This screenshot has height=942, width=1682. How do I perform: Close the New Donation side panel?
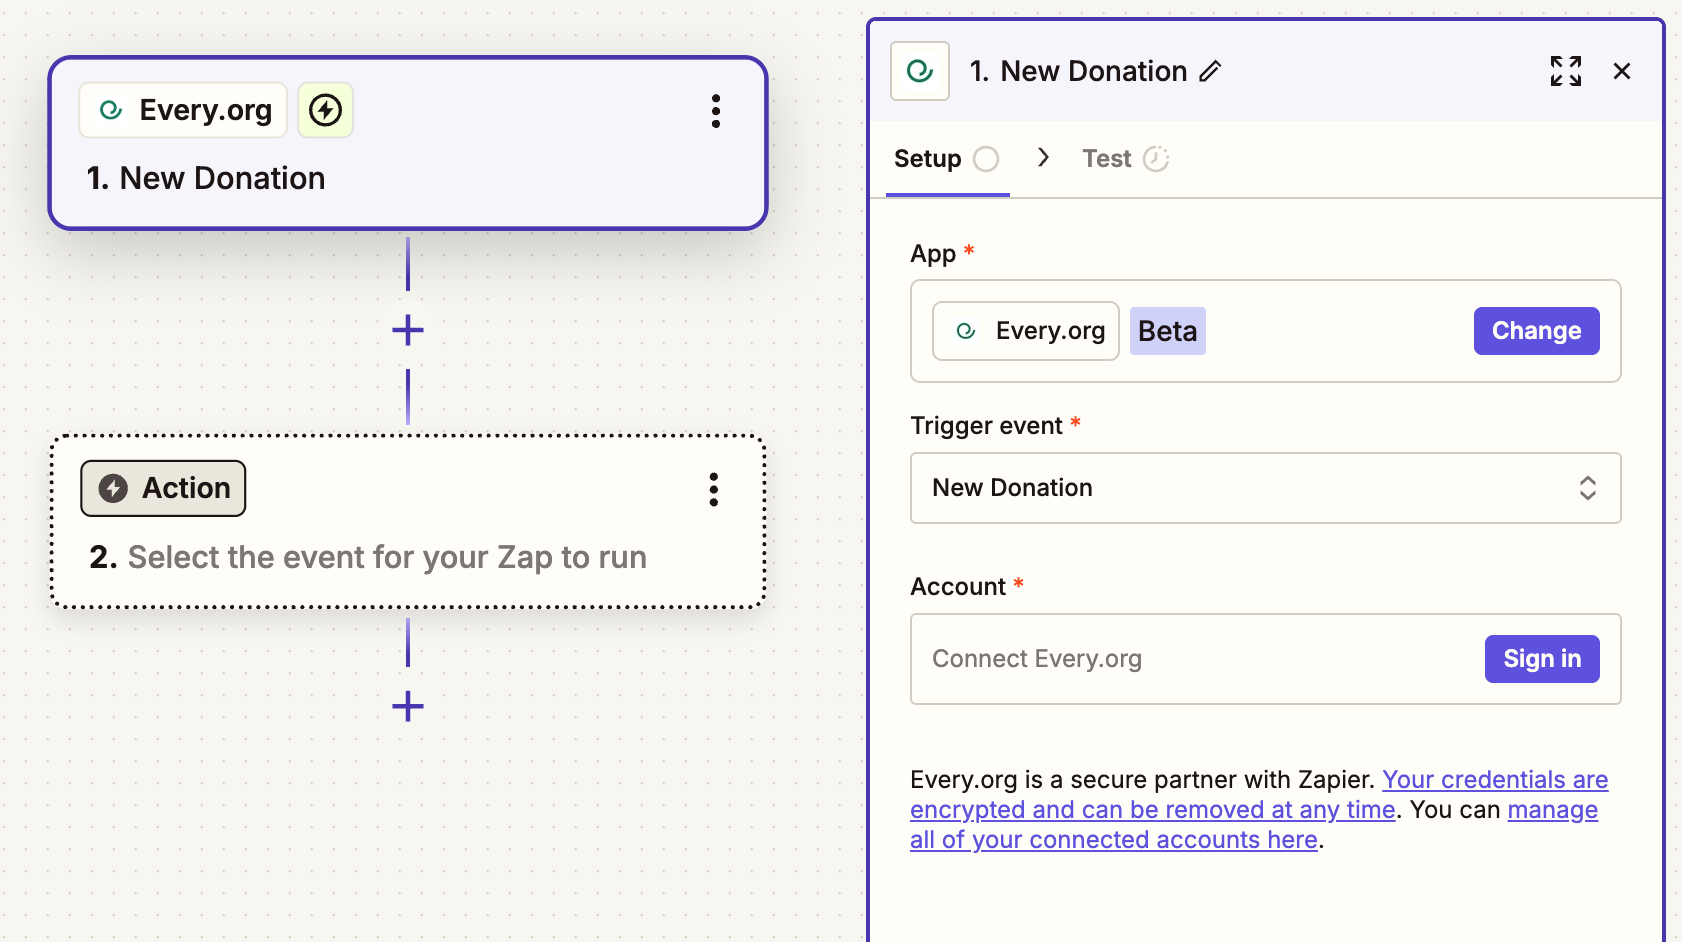[1622, 71]
